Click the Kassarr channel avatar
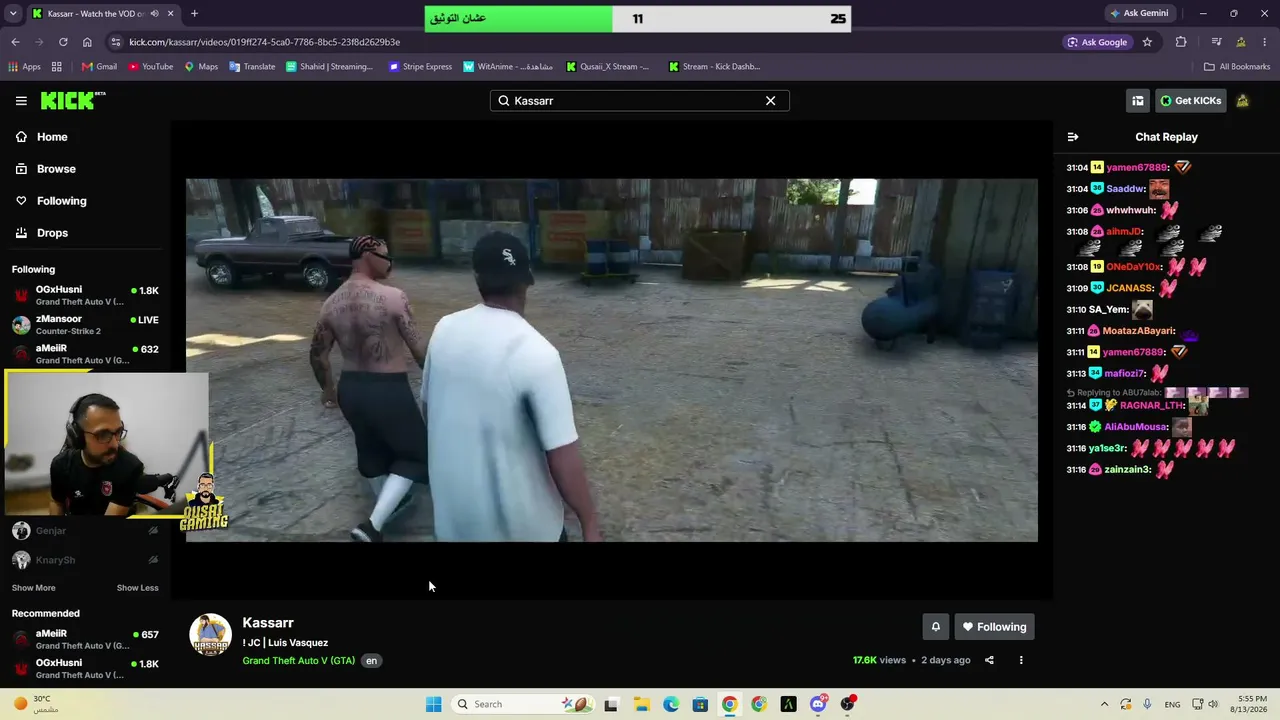1280x720 pixels. 210,635
